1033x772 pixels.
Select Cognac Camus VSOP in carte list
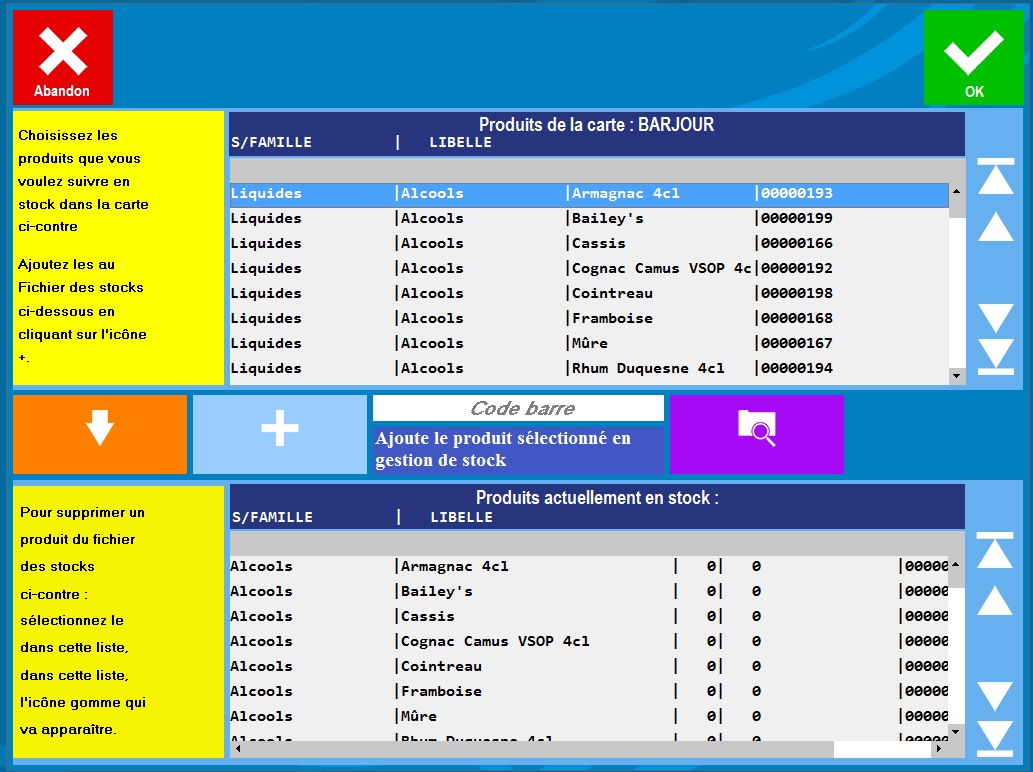(590, 268)
